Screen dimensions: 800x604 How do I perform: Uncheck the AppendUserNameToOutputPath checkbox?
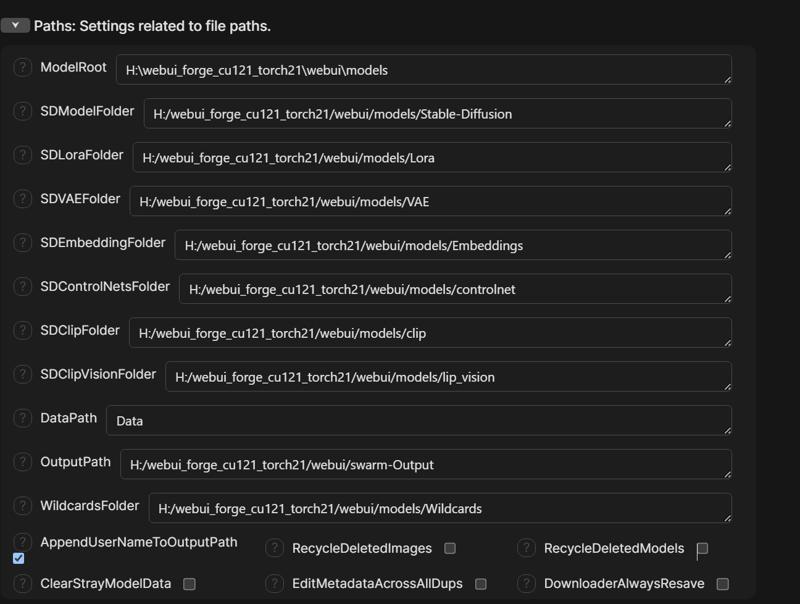tap(18, 559)
